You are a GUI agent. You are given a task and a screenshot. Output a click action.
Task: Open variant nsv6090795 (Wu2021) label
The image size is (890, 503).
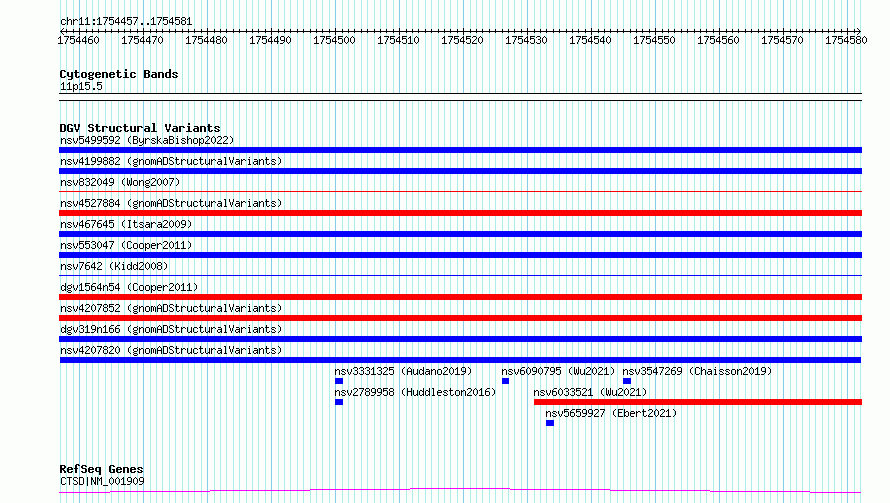point(558,371)
